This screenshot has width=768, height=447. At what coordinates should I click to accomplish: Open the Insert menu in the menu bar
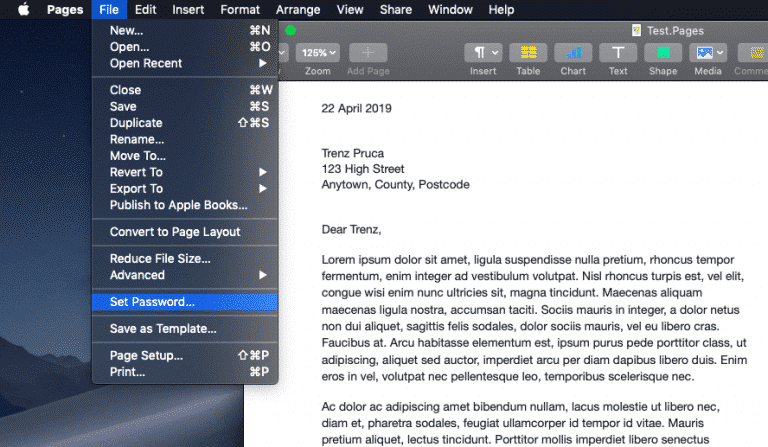click(188, 9)
